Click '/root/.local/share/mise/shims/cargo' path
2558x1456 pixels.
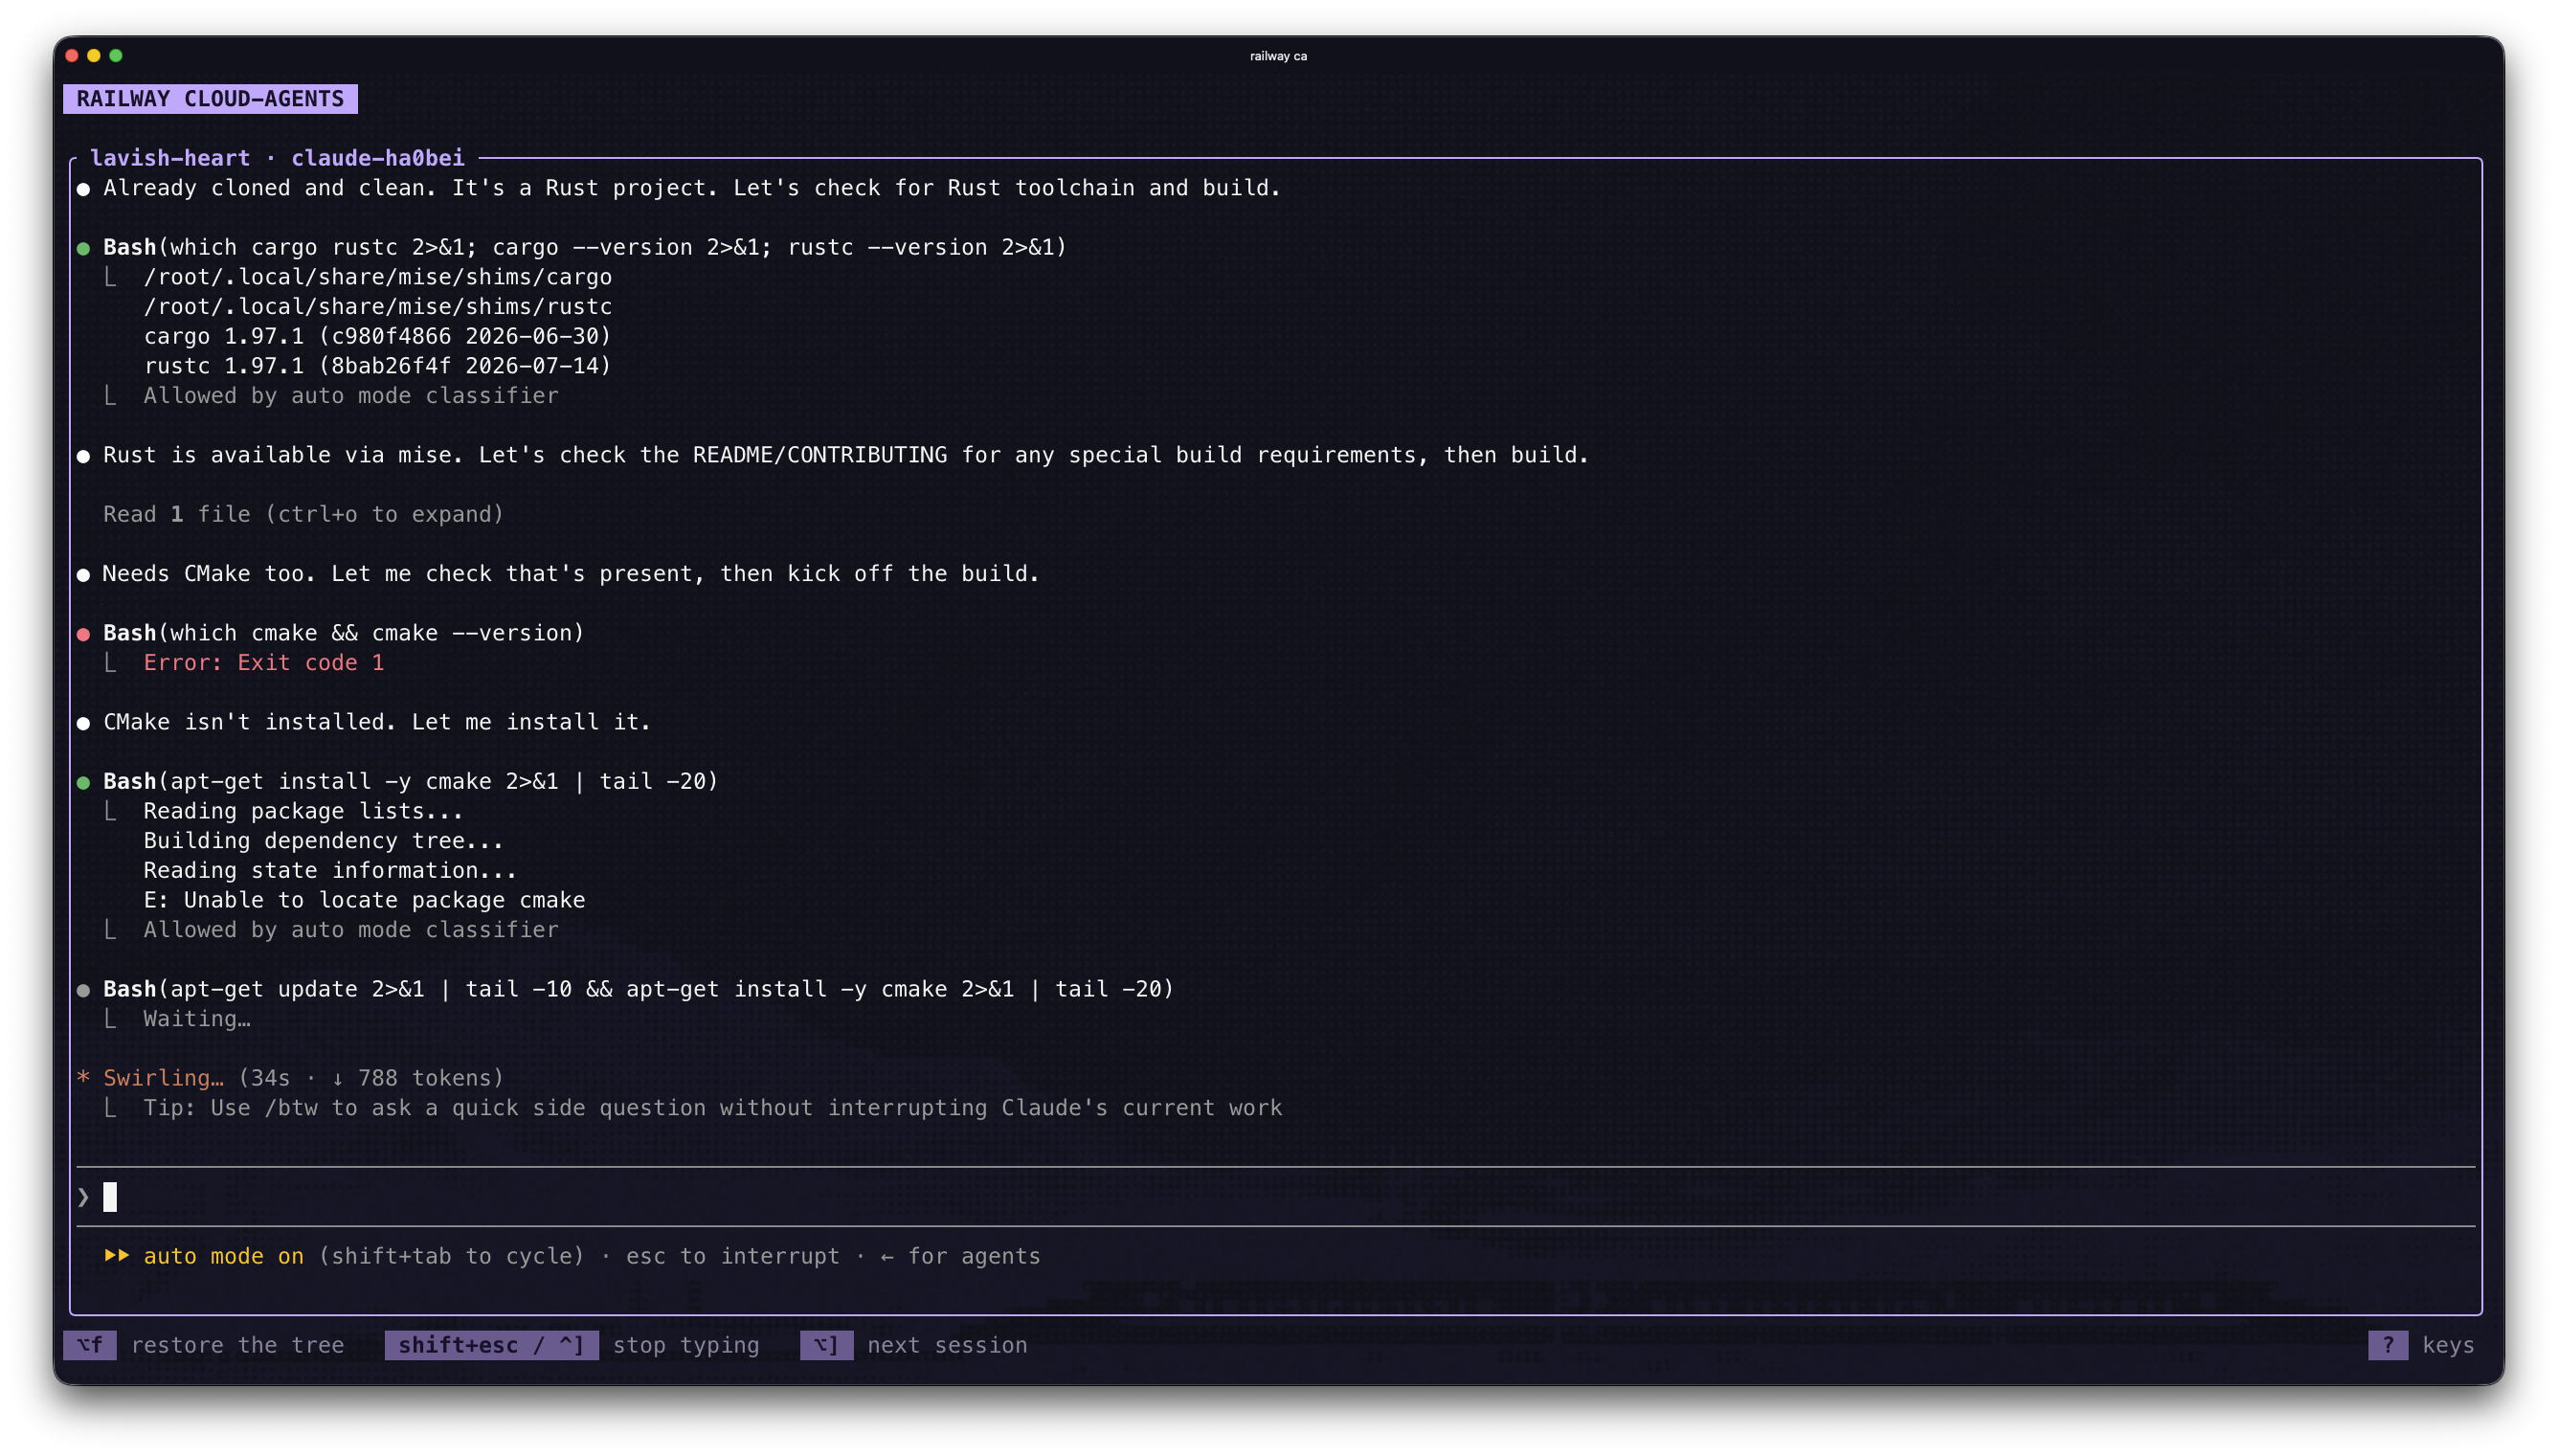click(377, 277)
